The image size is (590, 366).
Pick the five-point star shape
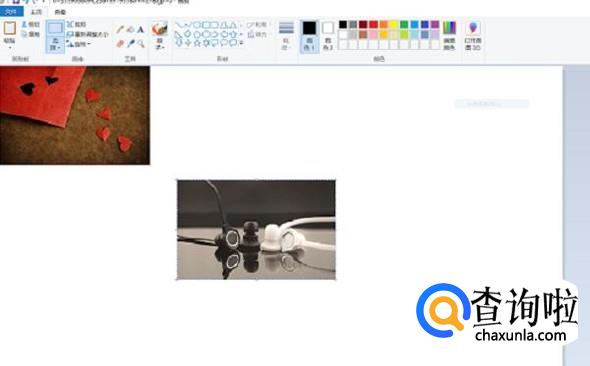[197, 43]
